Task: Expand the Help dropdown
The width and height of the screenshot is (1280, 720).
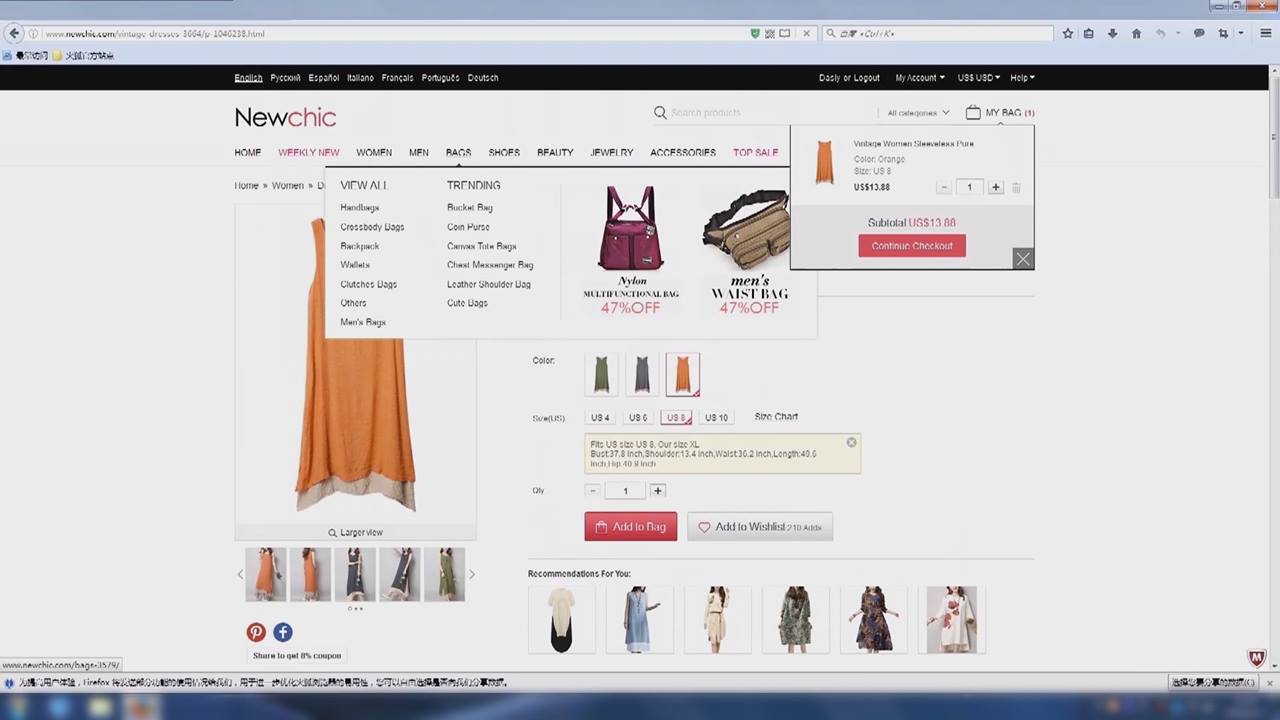Action: [1022, 78]
